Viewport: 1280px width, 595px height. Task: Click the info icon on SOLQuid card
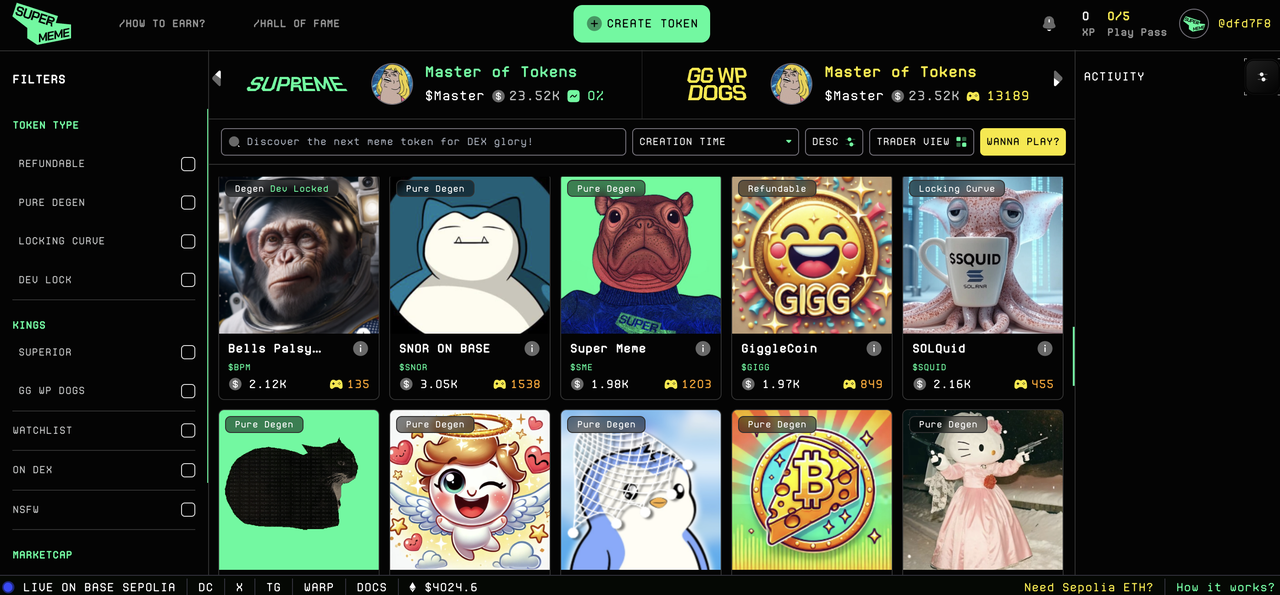[x=1044, y=348]
